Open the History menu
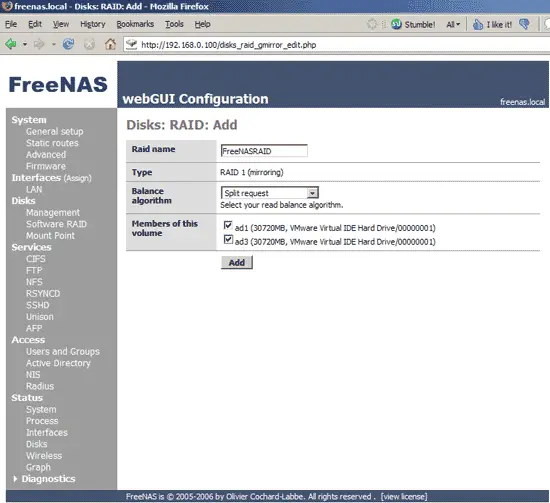550x503 pixels. point(93,24)
